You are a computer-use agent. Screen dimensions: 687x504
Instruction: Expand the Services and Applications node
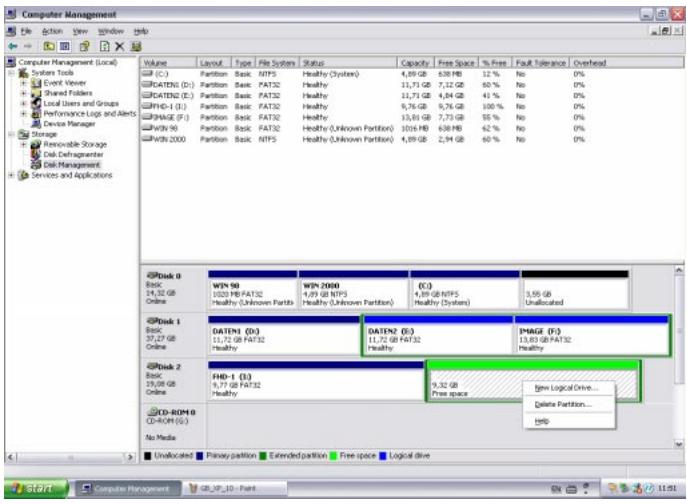(12, 175)
